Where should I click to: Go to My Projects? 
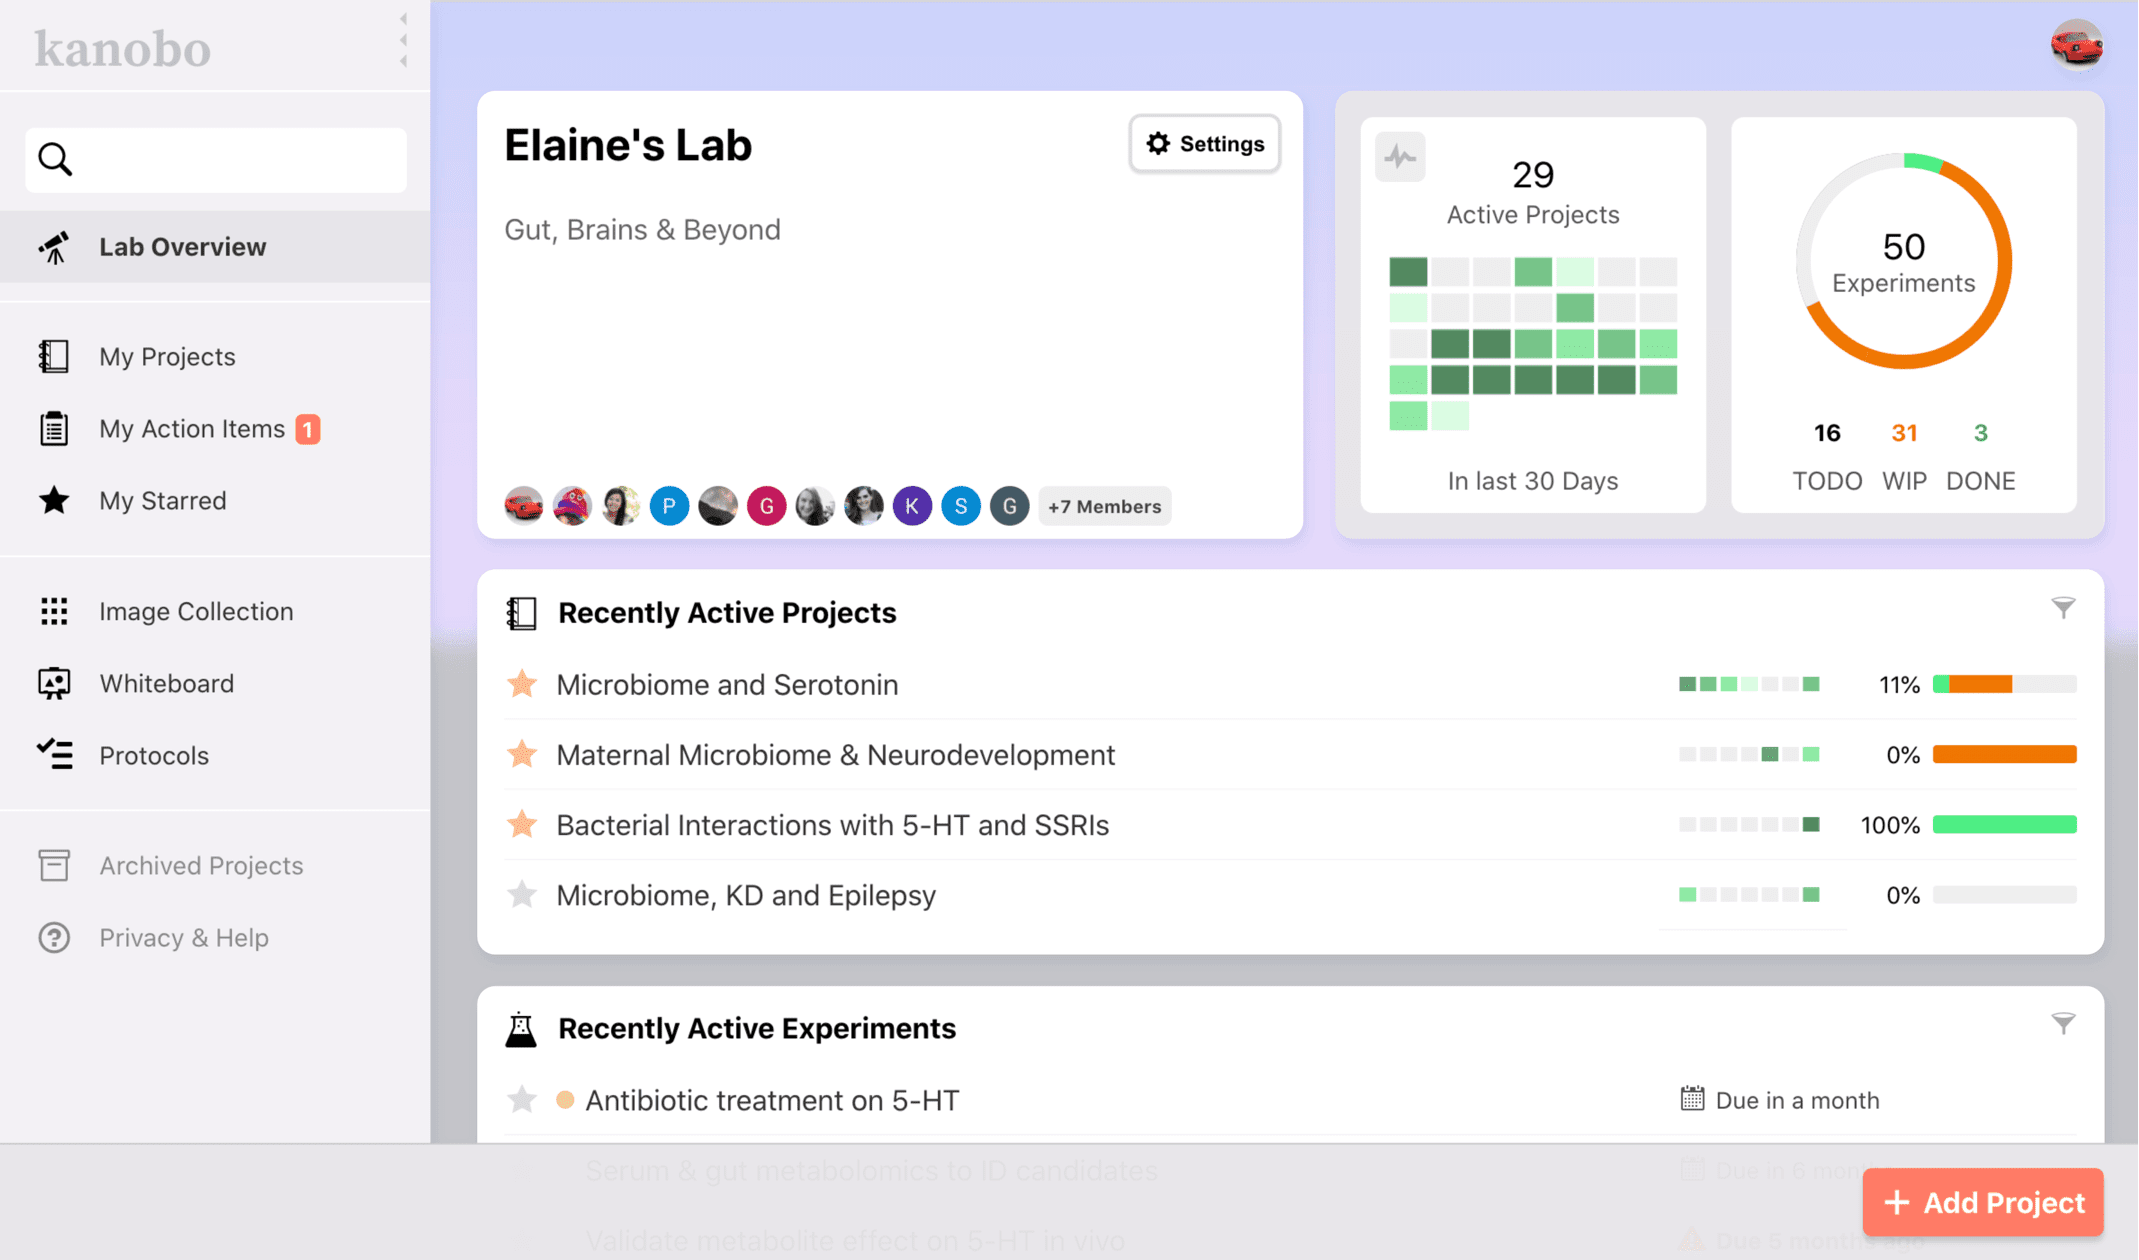(167, 357)
